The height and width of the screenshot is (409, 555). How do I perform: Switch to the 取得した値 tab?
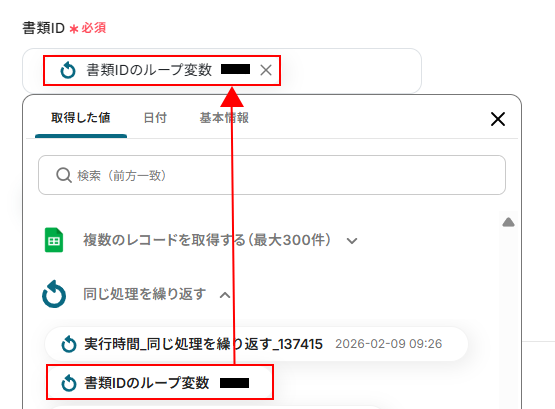[x=81, y=118]
